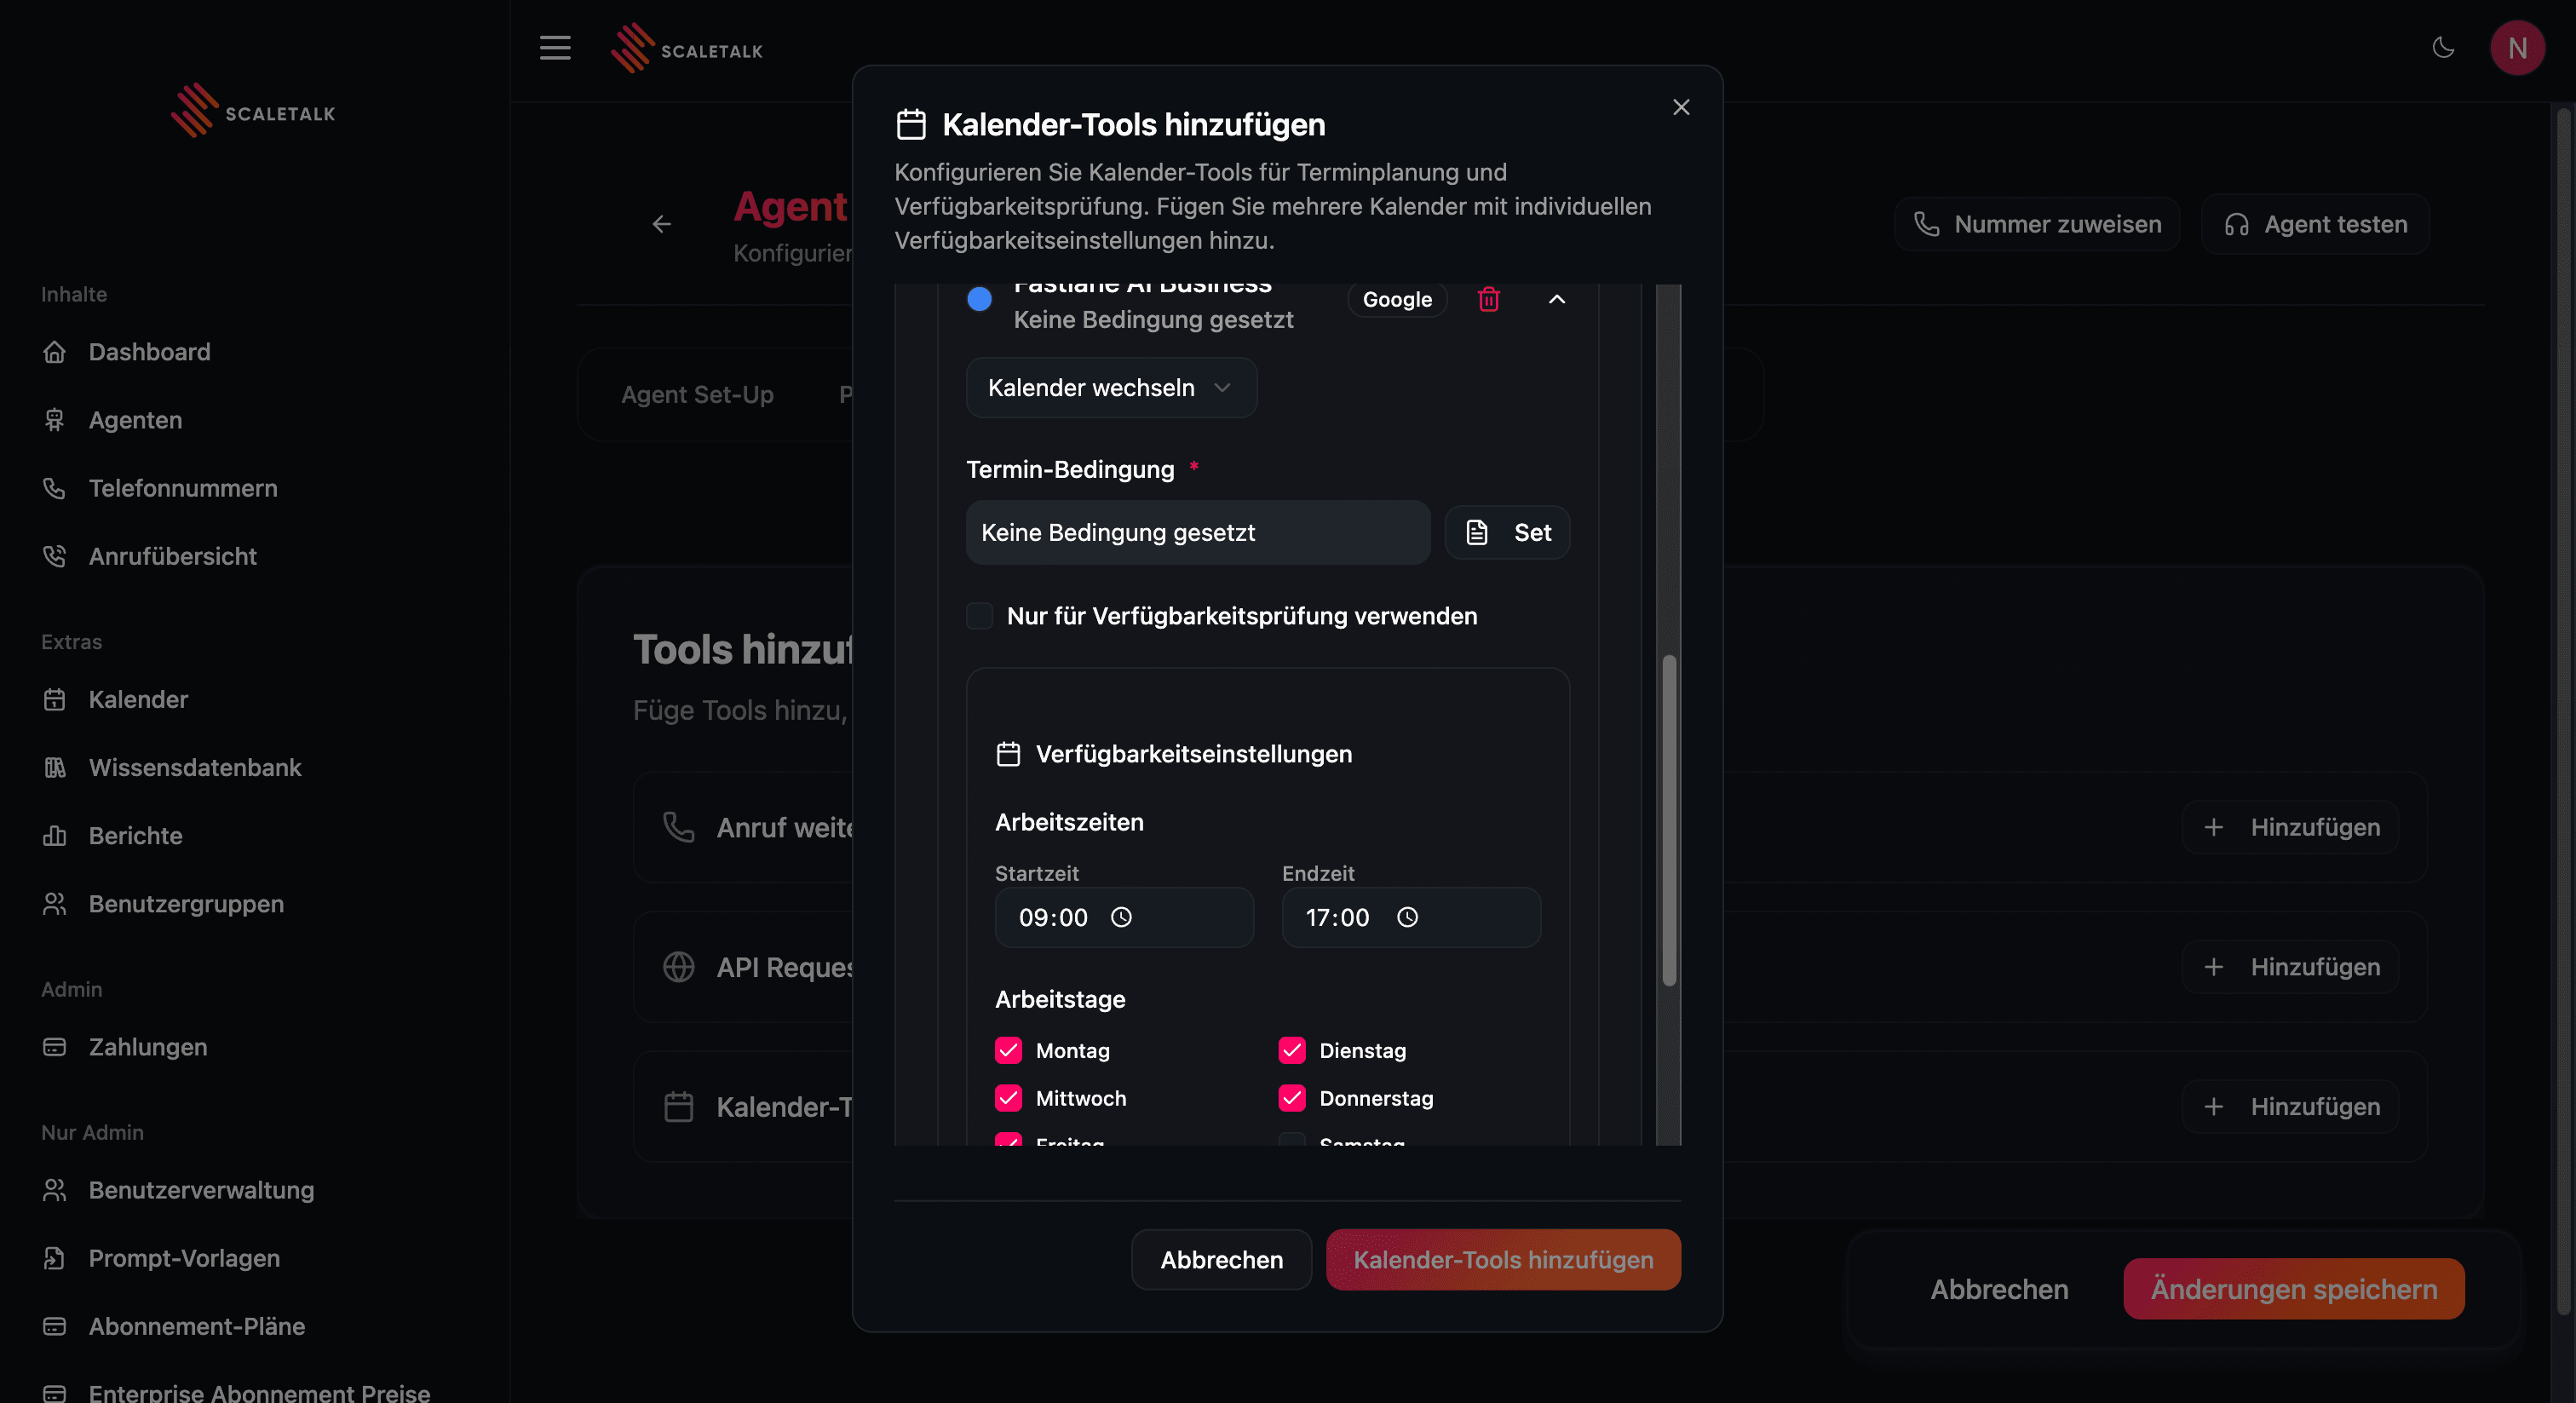Close the Kalender-Tools dialog with X
The height and width of the screenshot is (1403, 2576).
point(1681,107)
